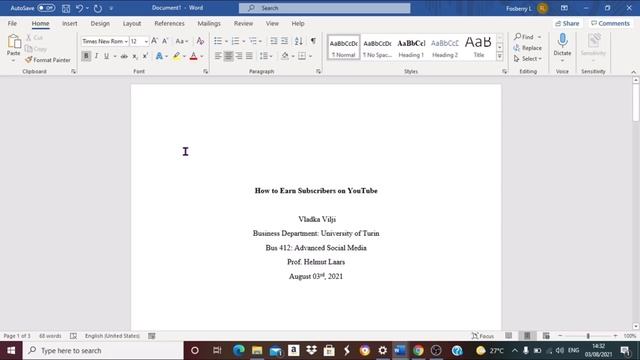Decrease paragraph indent
Screen dimensions: 640x360
pos(273,41)
